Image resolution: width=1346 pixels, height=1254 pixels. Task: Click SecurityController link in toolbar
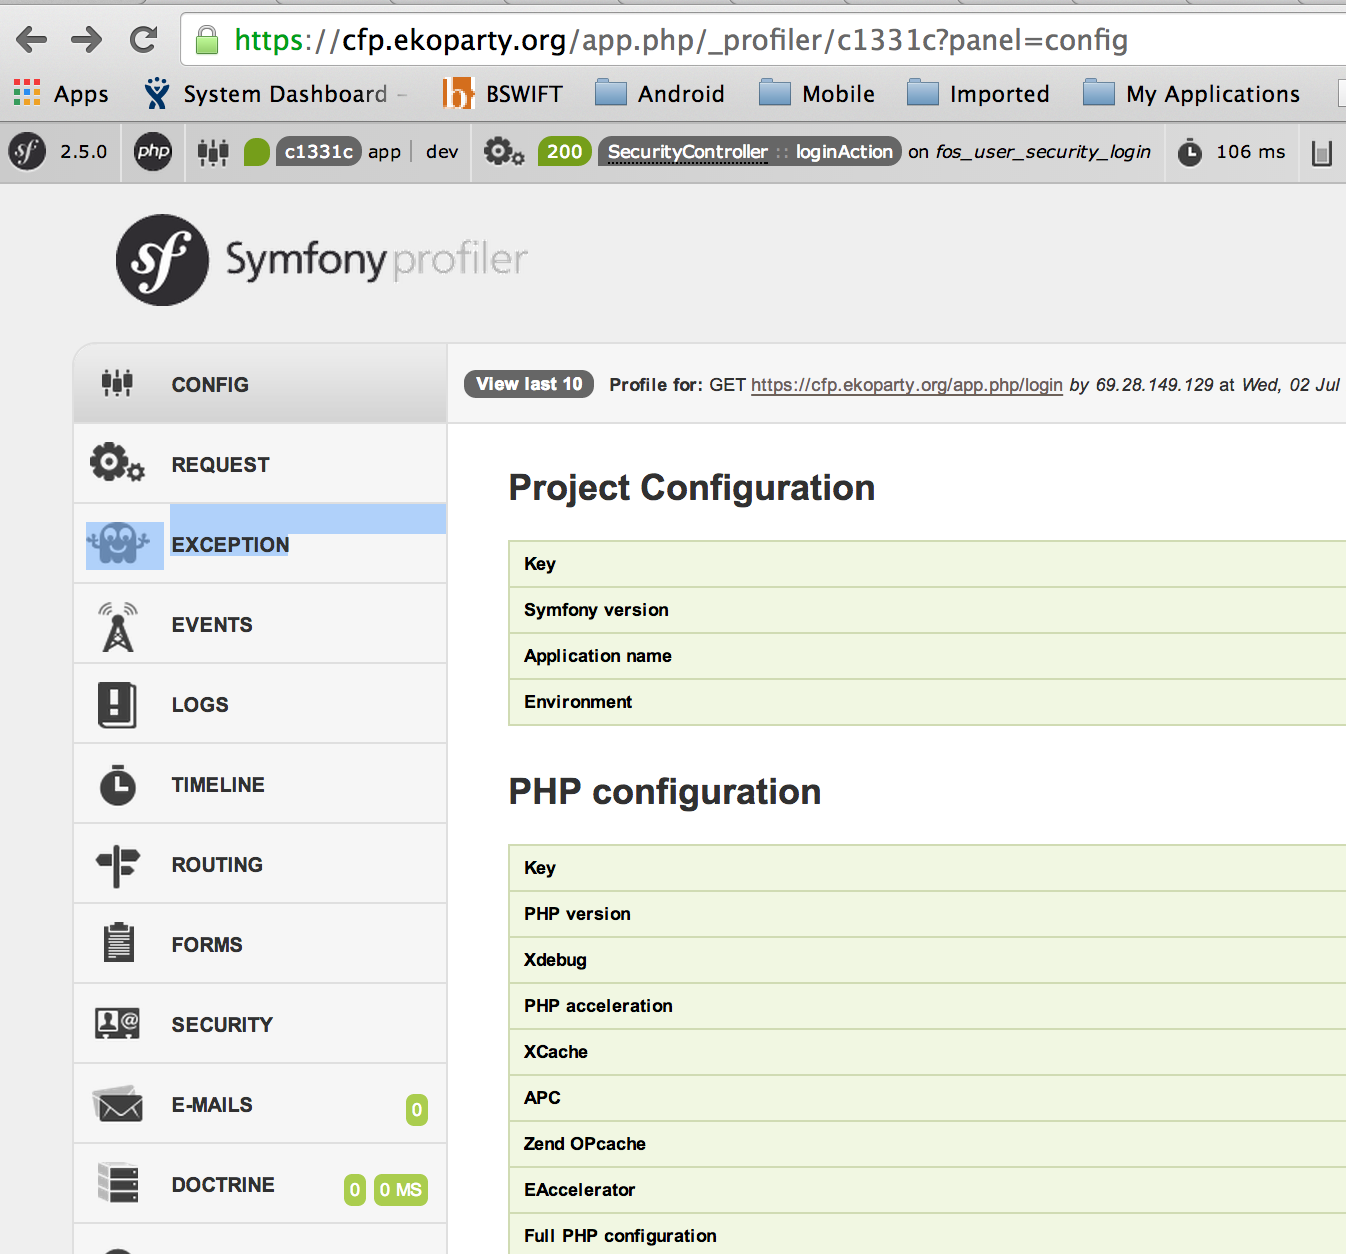click(688, 152)
